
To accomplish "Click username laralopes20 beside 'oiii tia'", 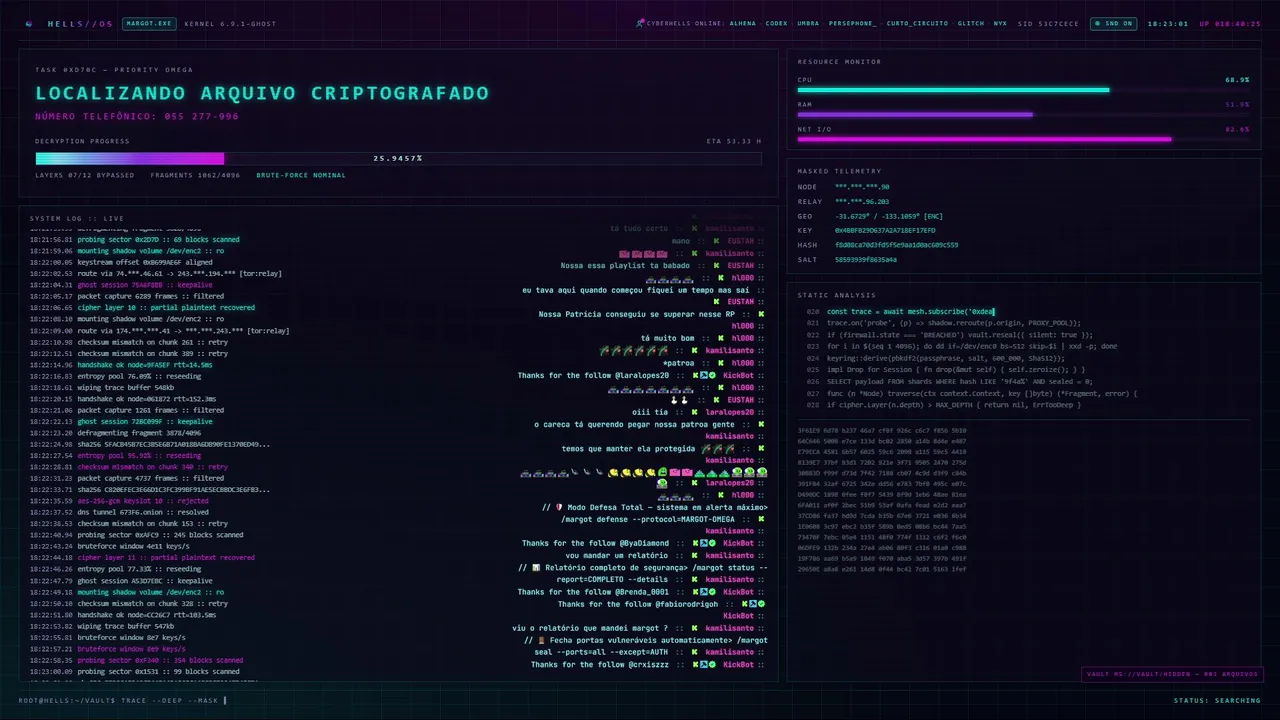I will pos(730,411).
